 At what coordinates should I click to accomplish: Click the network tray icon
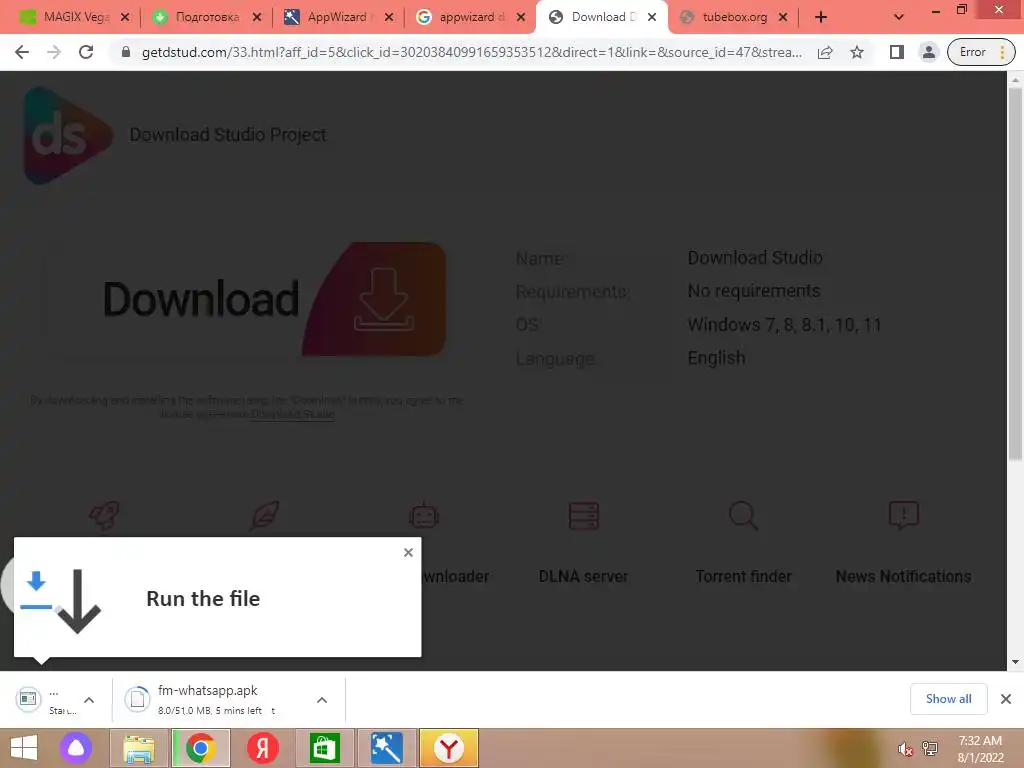tap(930, 749)
